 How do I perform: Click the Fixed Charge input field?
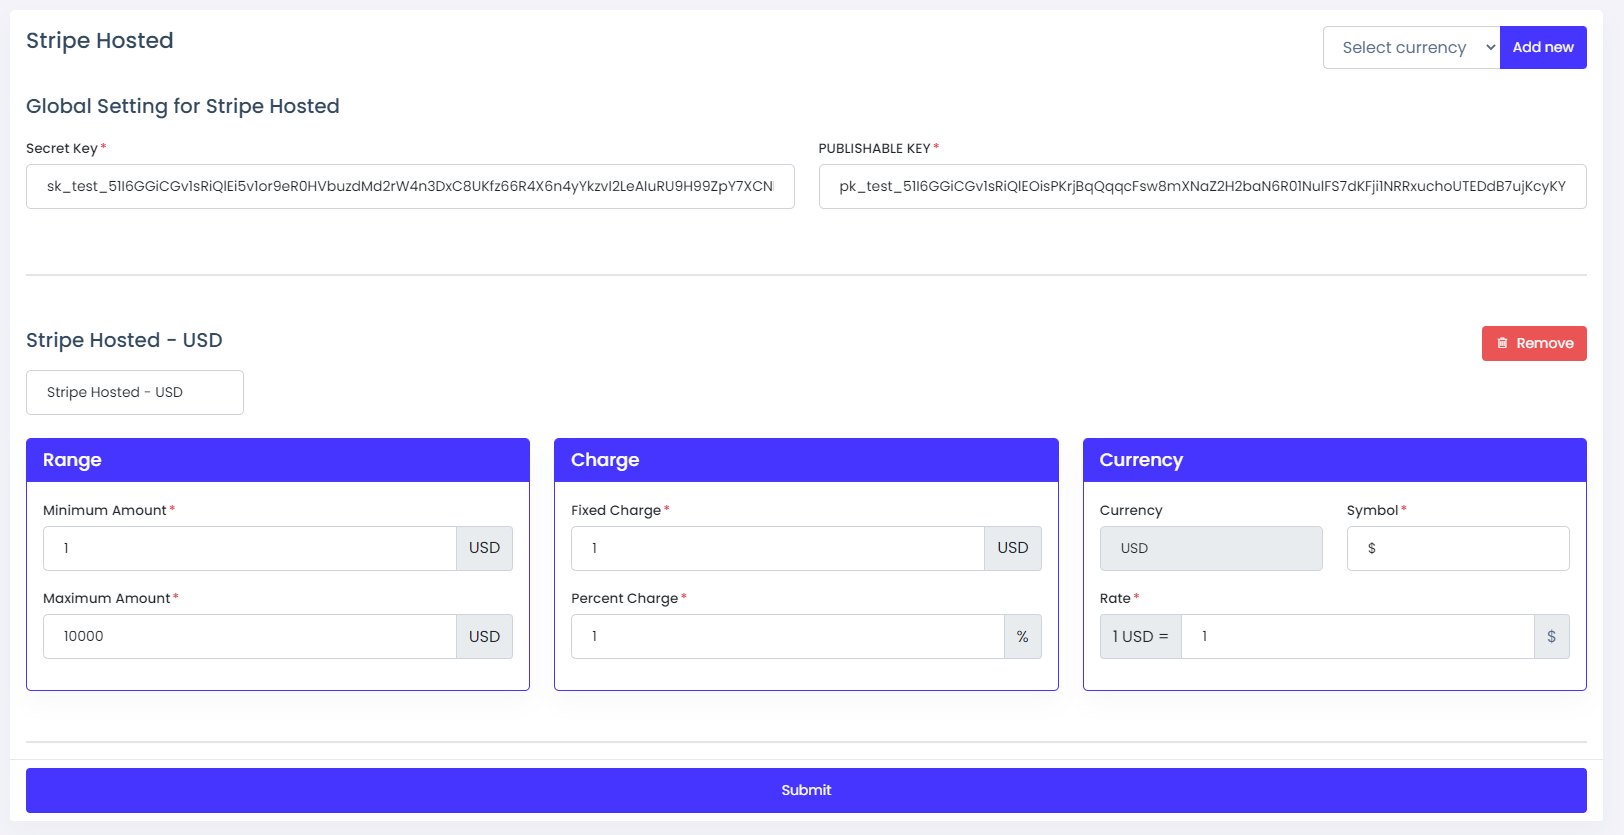pyautogui.click(x=778, y=548)
